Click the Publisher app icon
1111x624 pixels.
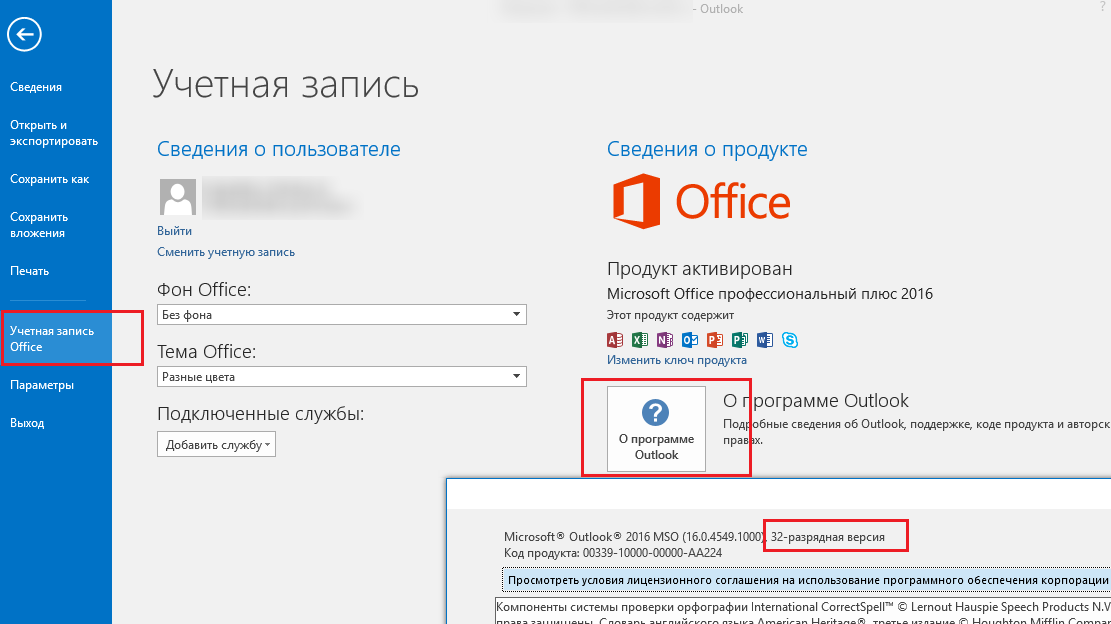pyautogui.click(x=740, y=340)
